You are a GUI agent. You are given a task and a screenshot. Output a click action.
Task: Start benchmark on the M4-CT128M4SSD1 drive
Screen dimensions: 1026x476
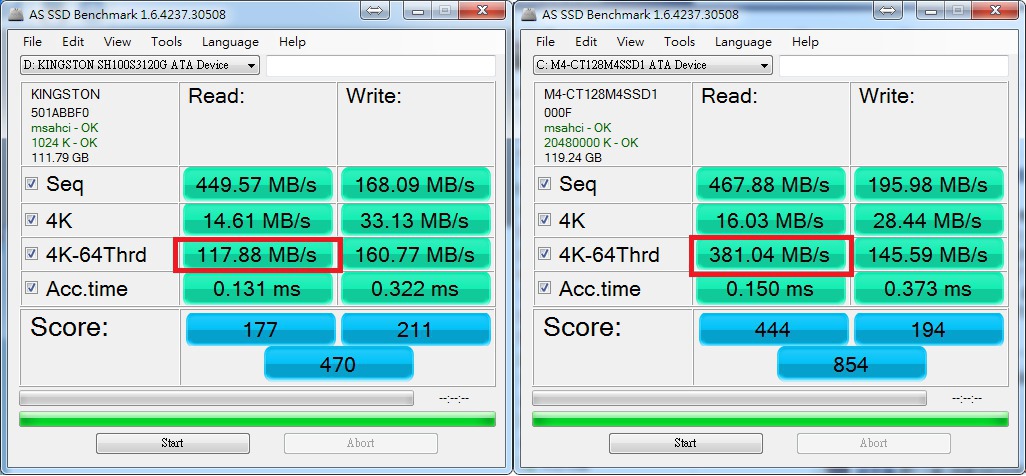pyautogui.click(x=686, y=443)
